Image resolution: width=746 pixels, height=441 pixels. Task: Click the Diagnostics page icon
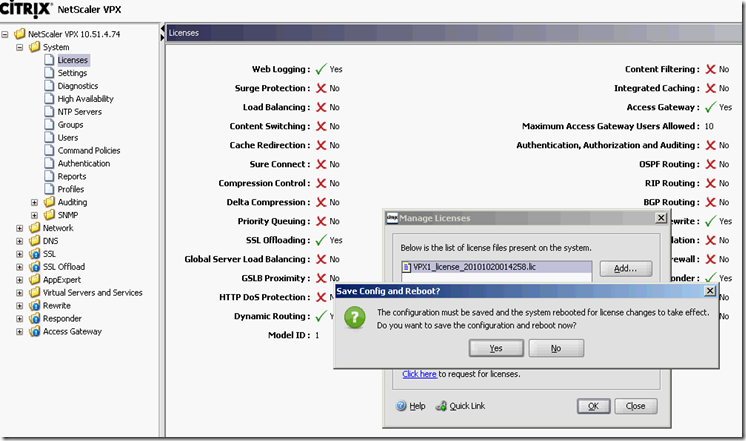point(49,85)
